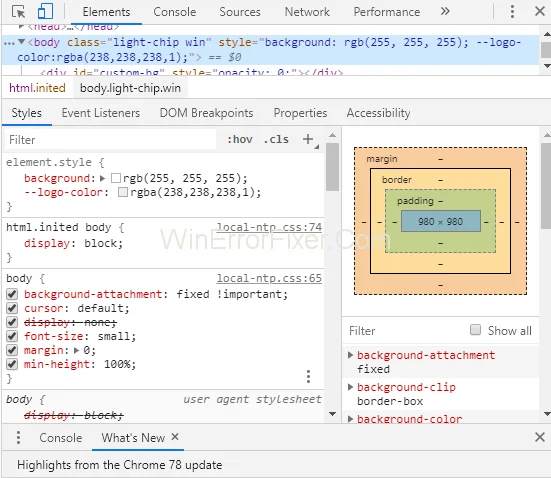This screenshot has height=478, width=551.
Task: Open the Performance tab
Action: [x=387, y=12]
